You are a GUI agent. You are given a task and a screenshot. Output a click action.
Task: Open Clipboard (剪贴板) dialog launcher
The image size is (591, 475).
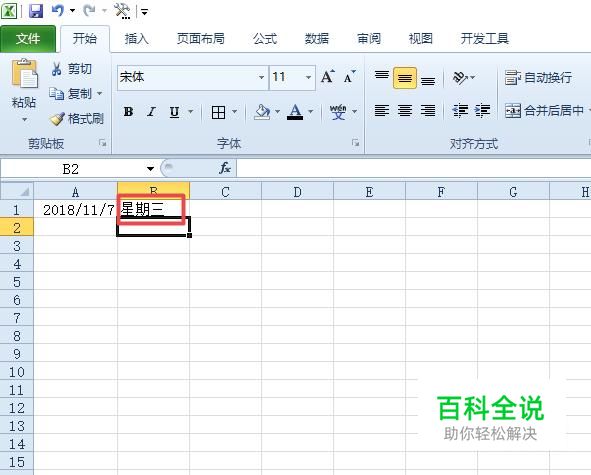103,143
